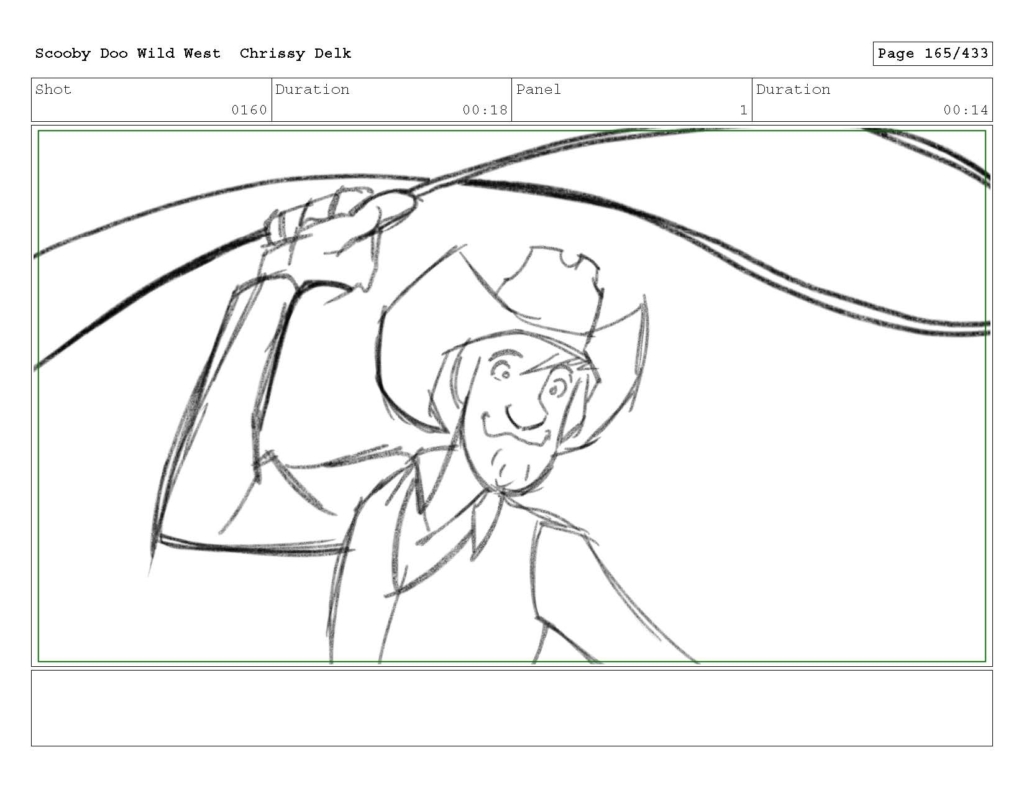Click the panel duration value '00:14'

[965, 110]
